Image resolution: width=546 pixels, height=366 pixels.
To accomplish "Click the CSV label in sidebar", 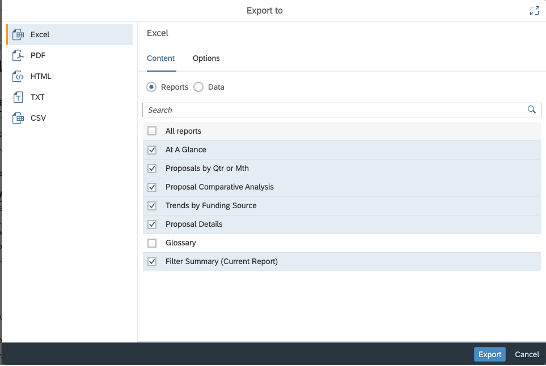I will [38, 118].
